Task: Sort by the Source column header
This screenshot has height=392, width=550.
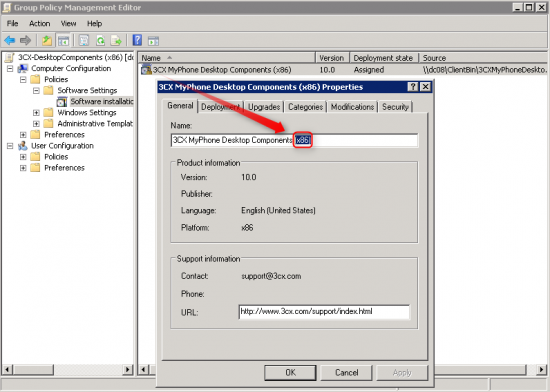Action: [483, 58]
